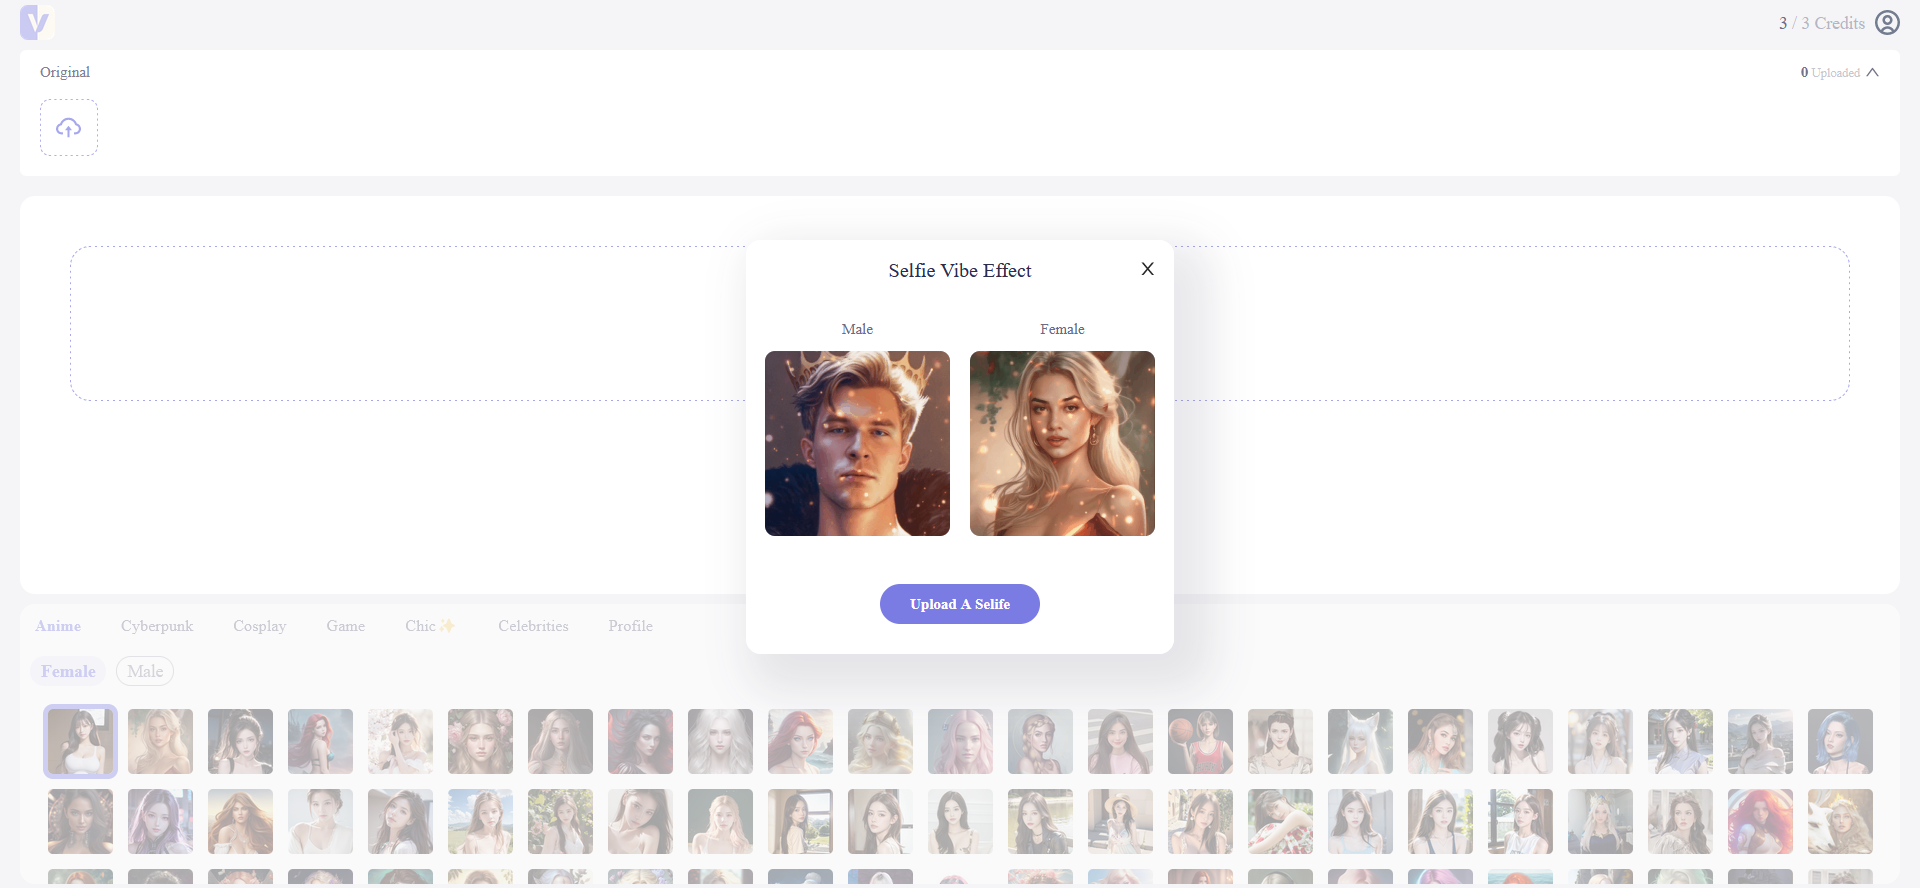The width and height of the screenshot is (1920, 888).
Task: Click the purple V logo icon
Action: 36,22
